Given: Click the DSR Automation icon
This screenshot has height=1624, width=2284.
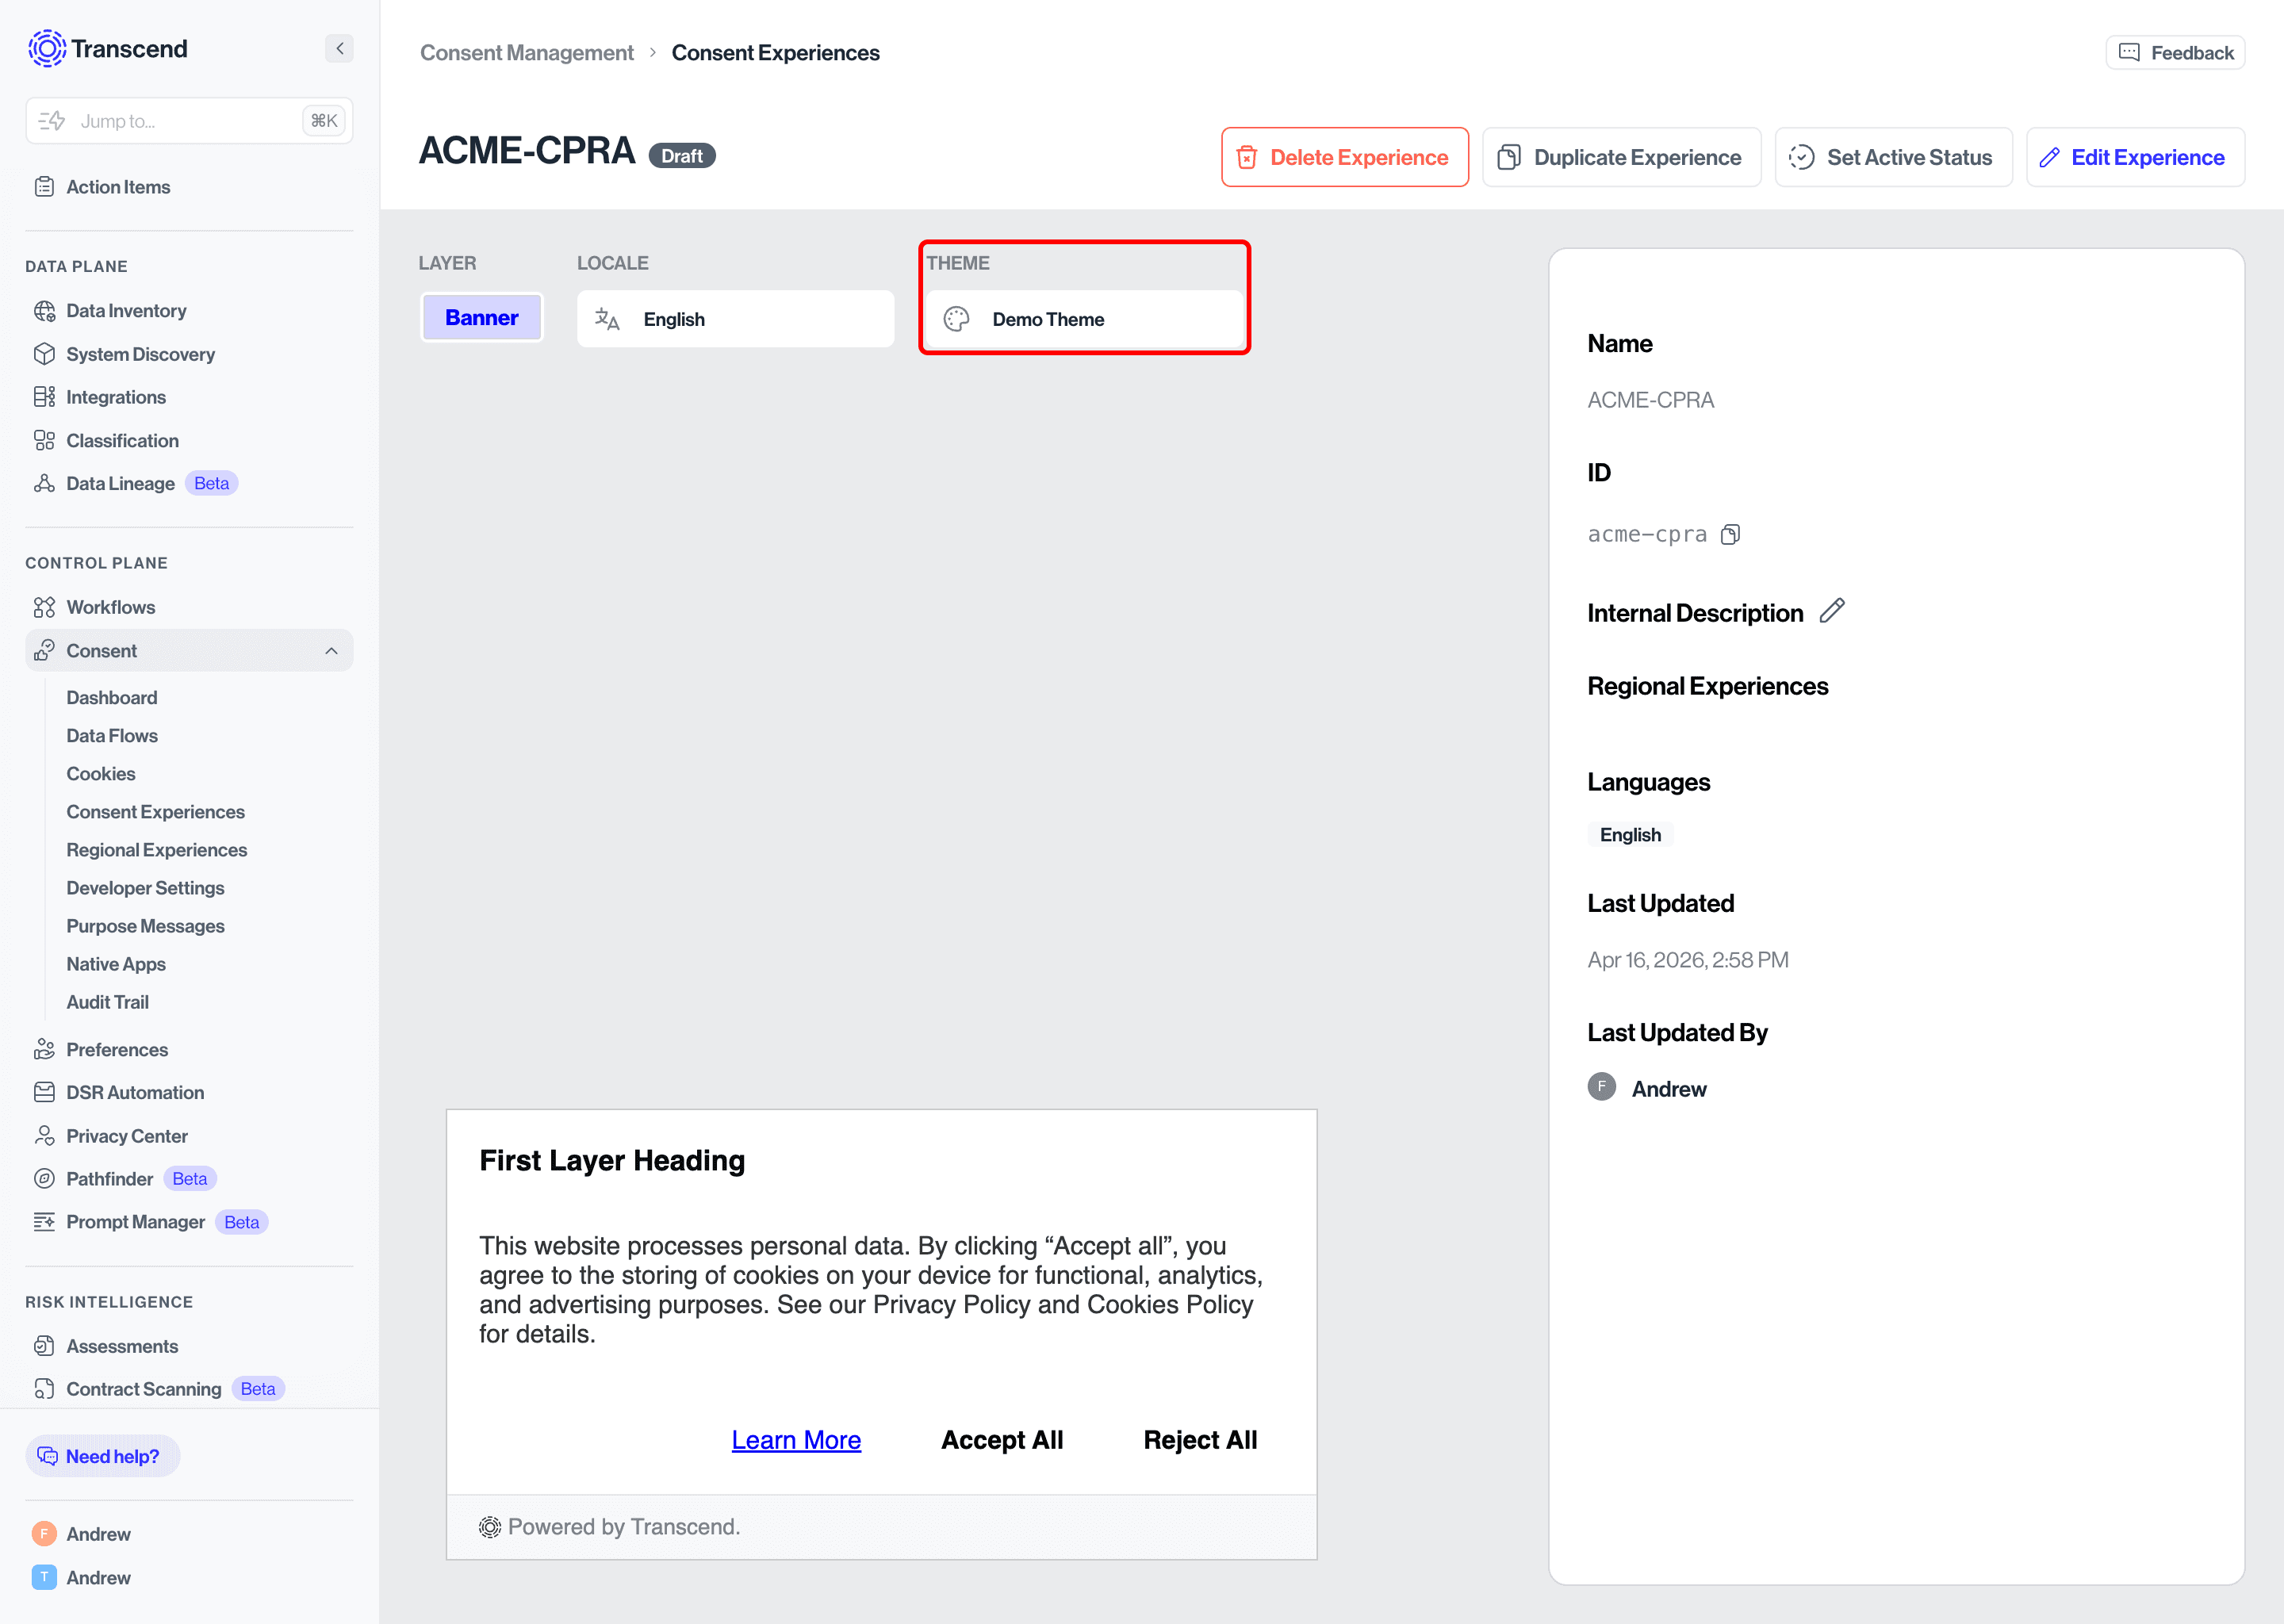Looking at the screenshot, I should pyautogui.click(x=44, y=1092).
